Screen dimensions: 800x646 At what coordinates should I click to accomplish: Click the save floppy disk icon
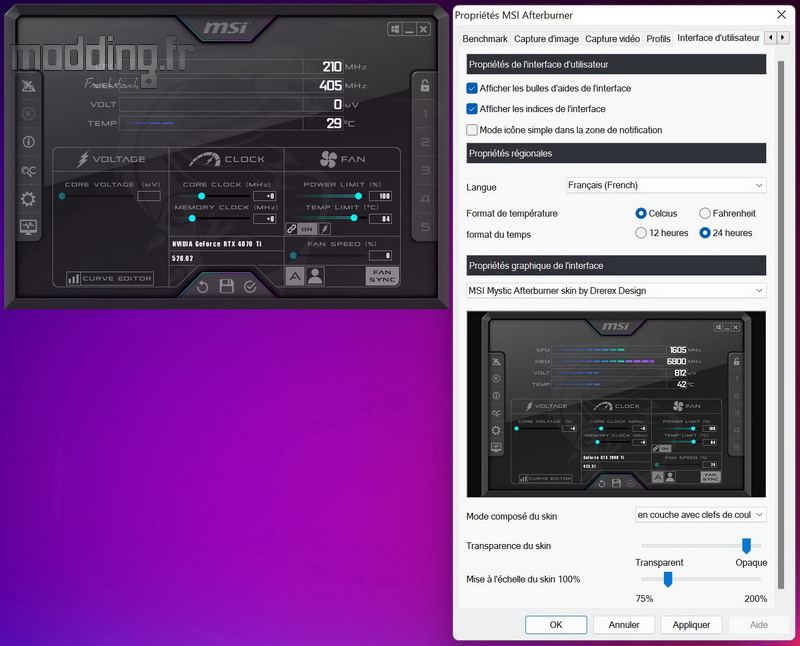point(227,286)
